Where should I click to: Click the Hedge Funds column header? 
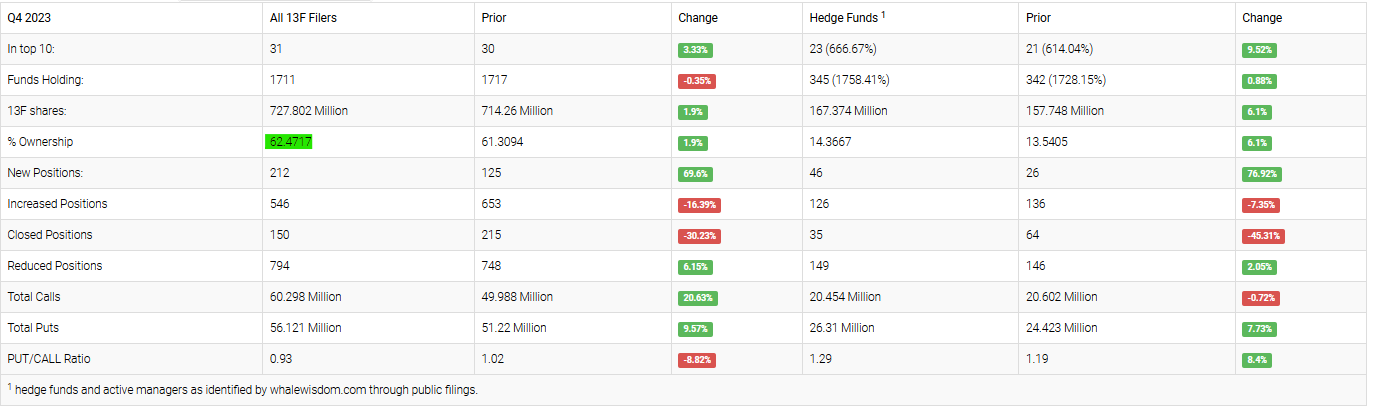coord(841,18)
